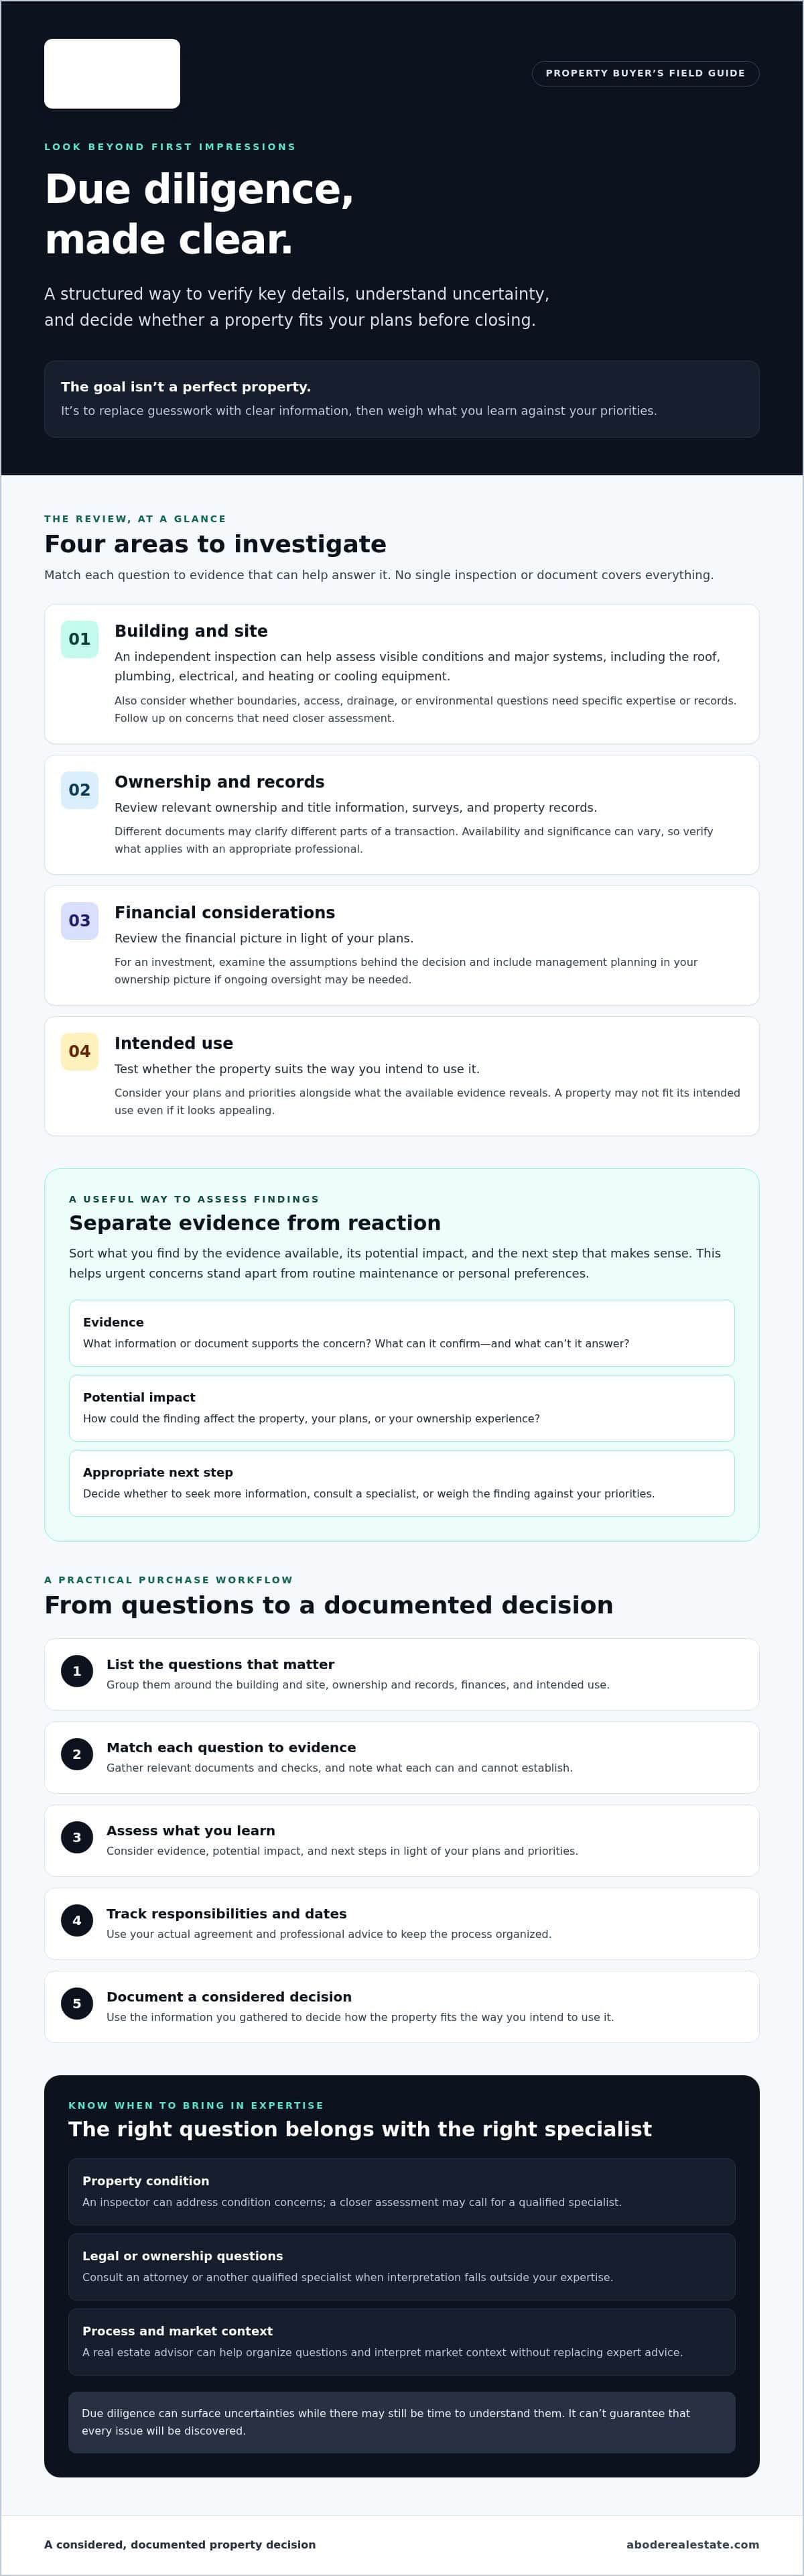Select the Appropriate next step card
Image resolution: width=804 pixels, height=2576 pixels.
tap(402, 1483)
